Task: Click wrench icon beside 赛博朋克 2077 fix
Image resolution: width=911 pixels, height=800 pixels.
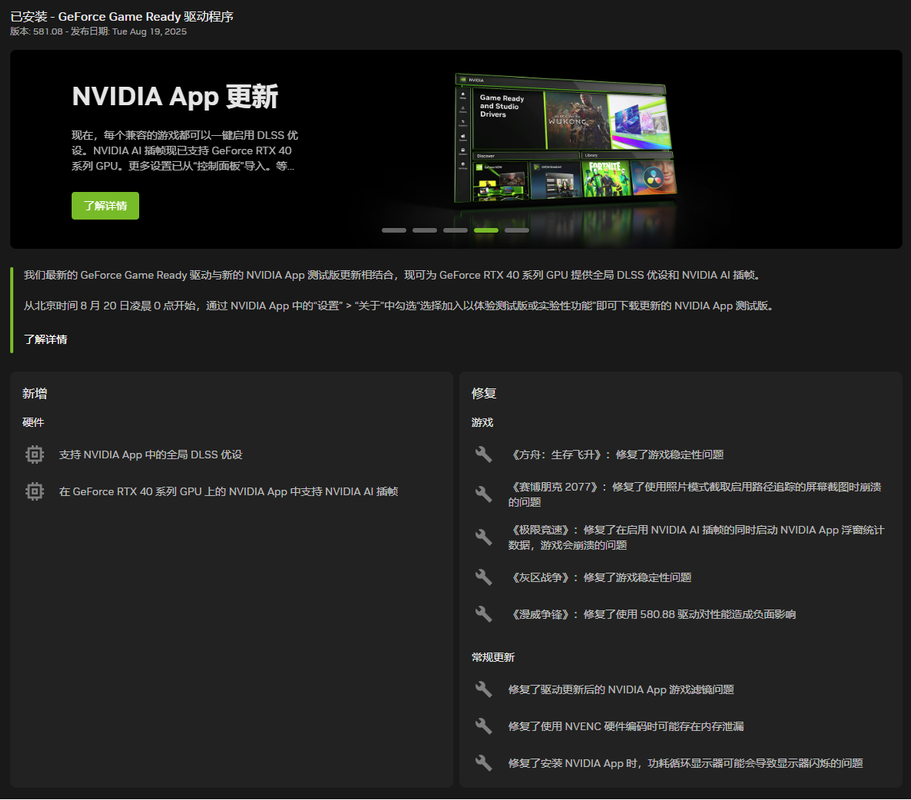Action: click(x=483, y=494)
